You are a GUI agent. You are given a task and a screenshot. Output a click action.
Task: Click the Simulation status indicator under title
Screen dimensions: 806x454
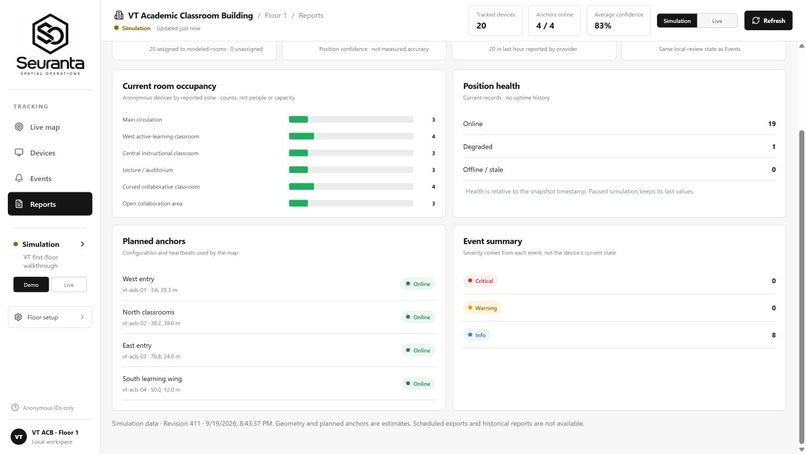(x=132, y=28)
